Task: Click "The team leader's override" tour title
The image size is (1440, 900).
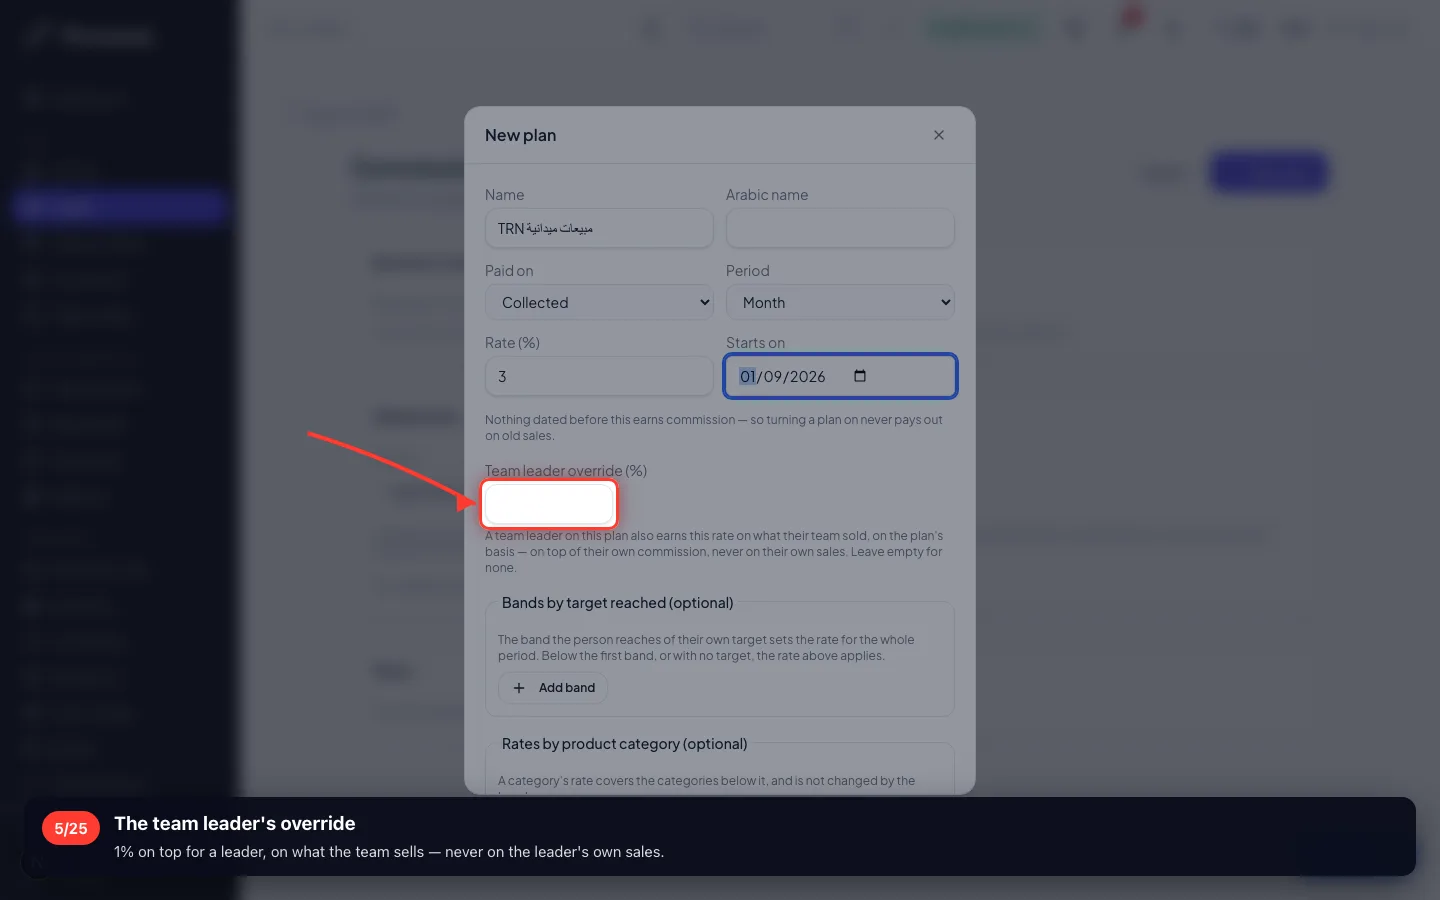Action: pyautogui.click(x=235, y=823)
